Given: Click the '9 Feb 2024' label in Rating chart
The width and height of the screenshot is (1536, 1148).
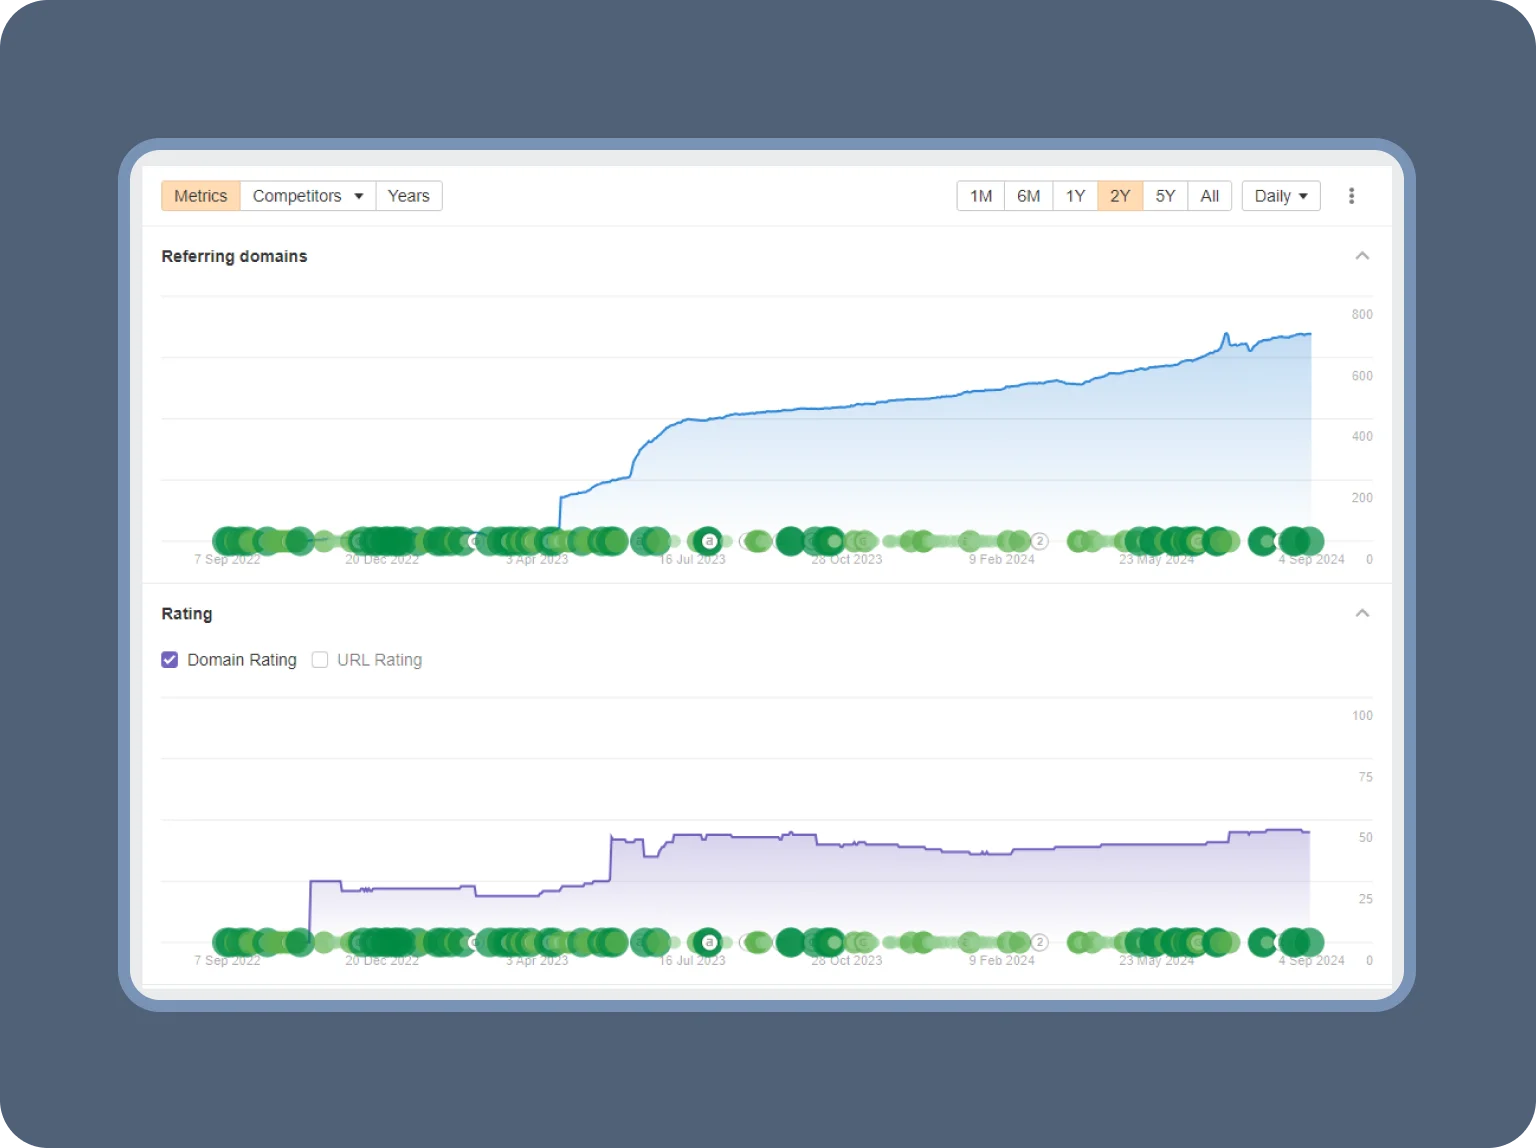Looking at the screenshot, I should (x=1002, y=960).
